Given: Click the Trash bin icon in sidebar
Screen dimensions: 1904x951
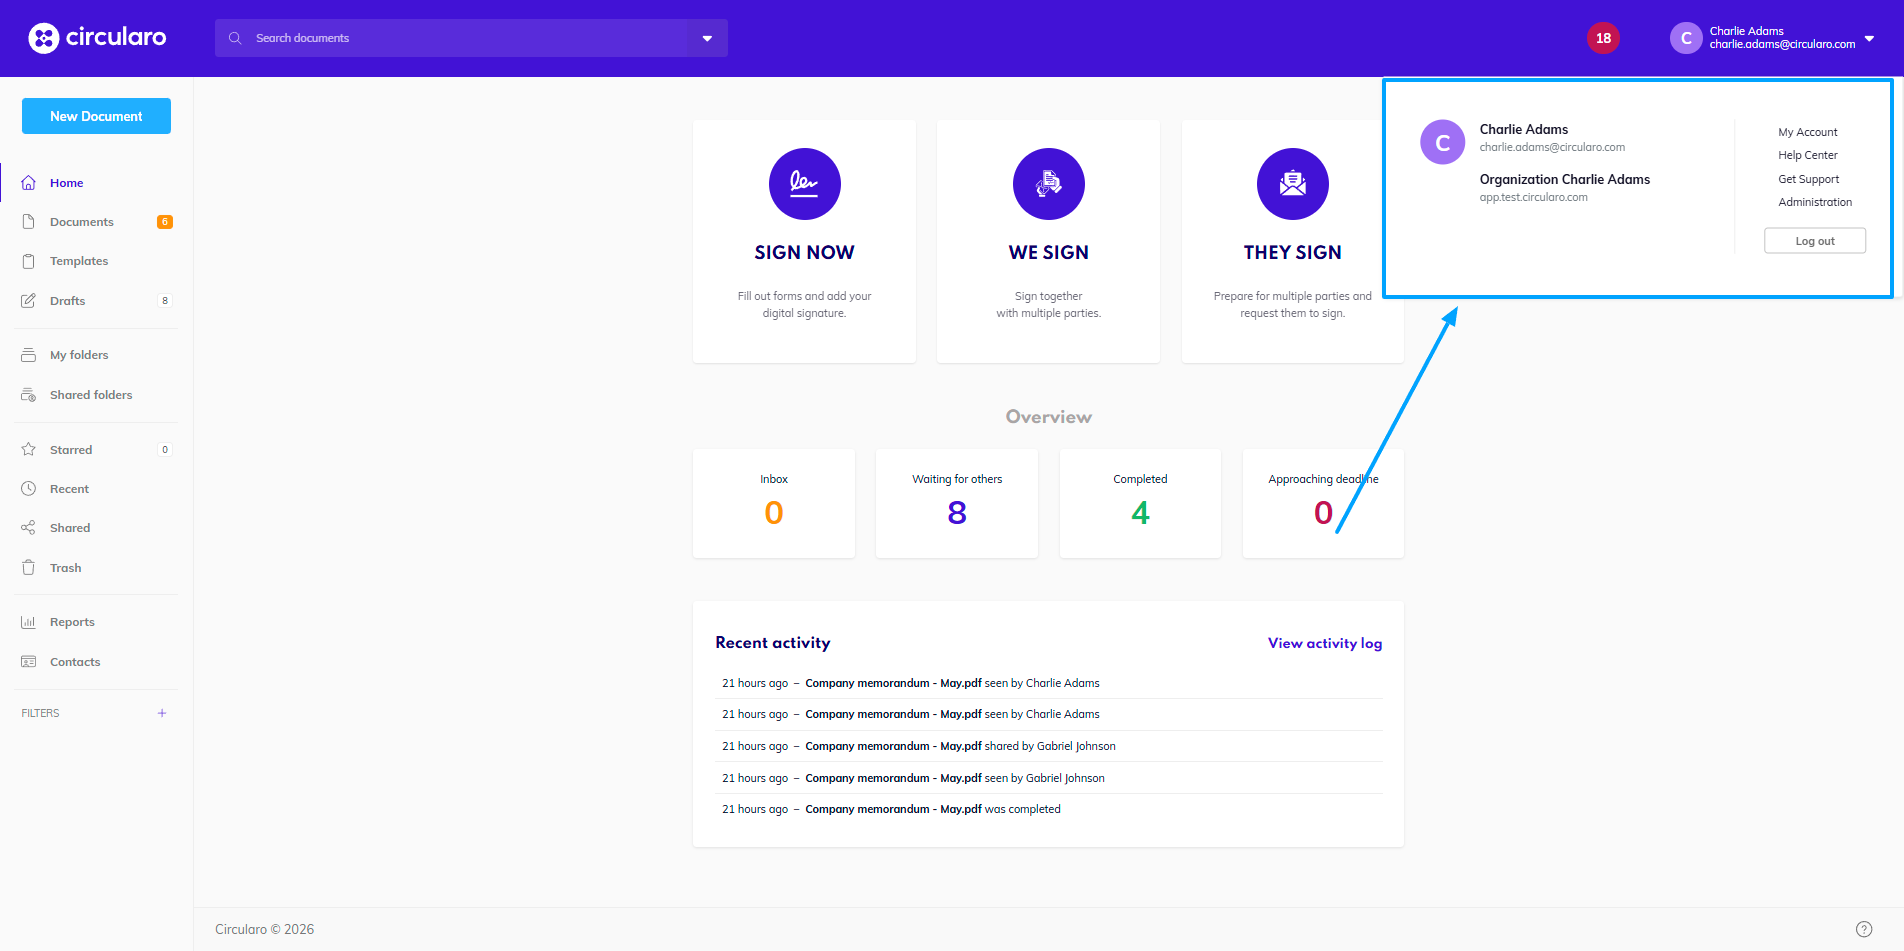Looking at the screenshot, I should point(29,568).
